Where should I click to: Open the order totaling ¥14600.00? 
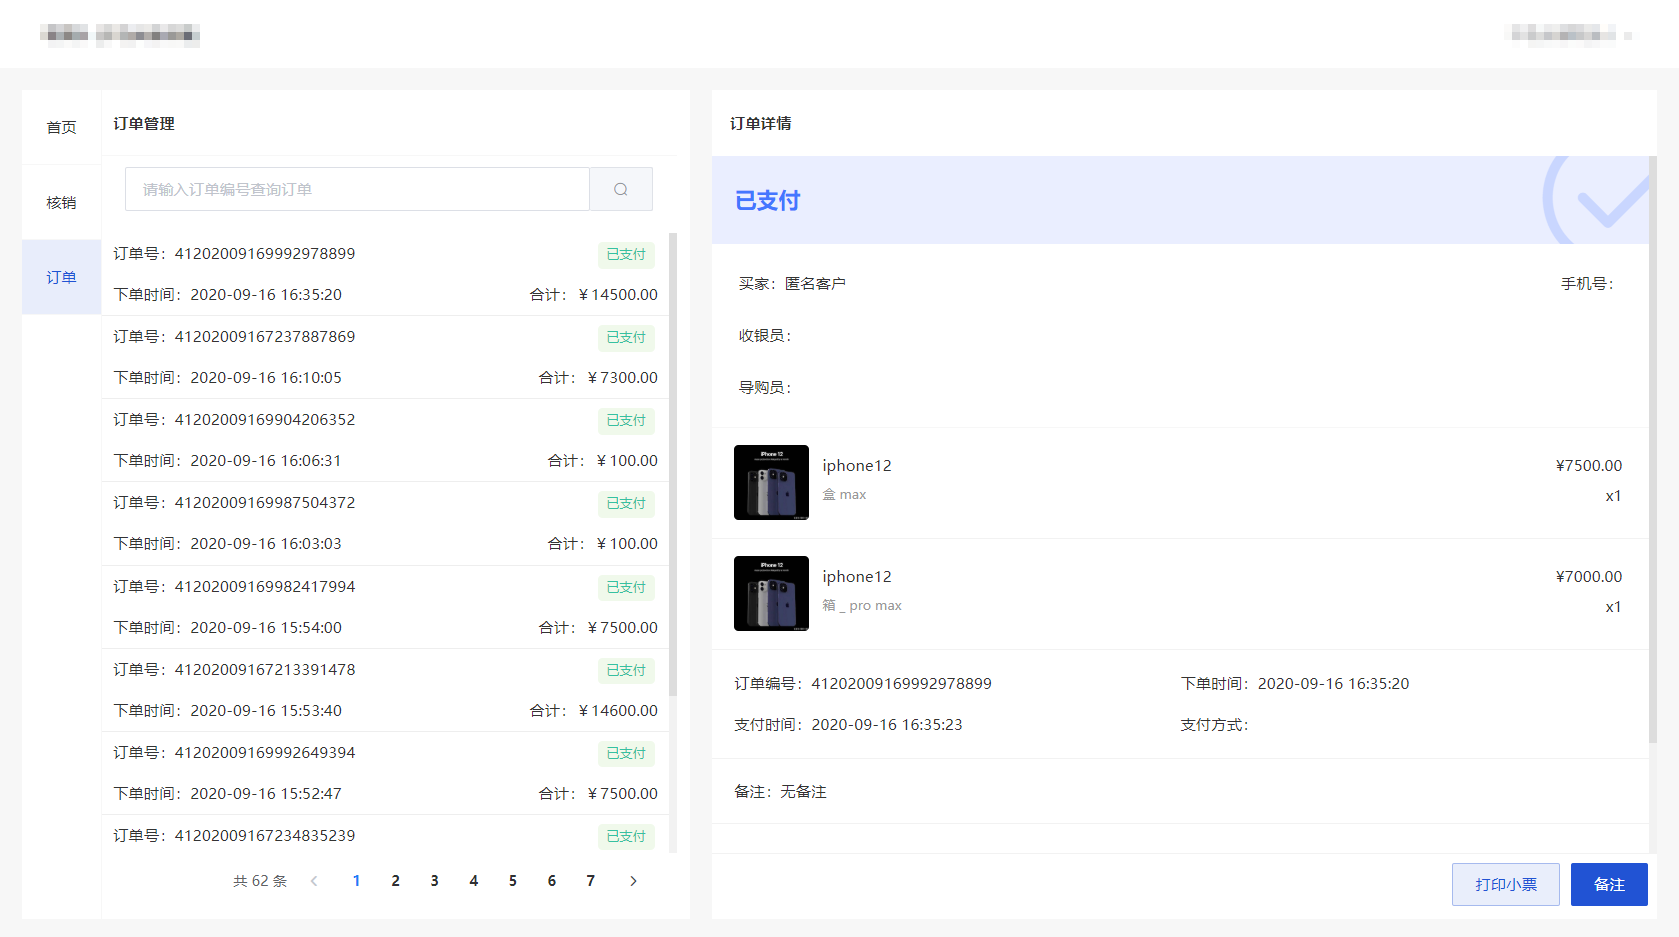pos(385,690)
